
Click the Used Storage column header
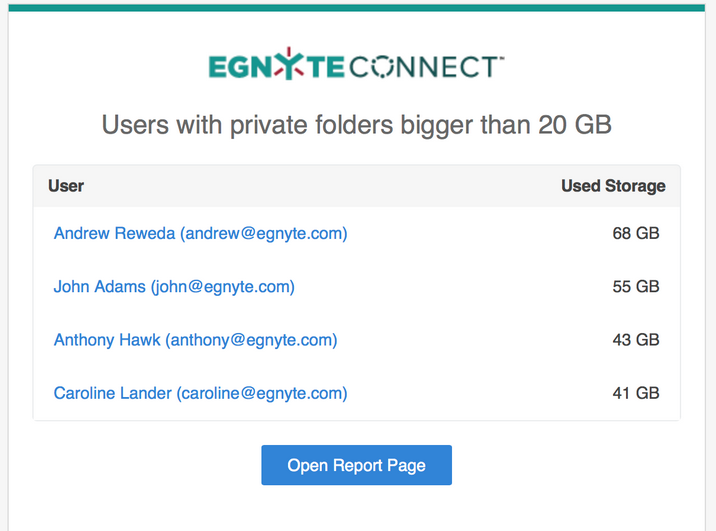tap(613, 186)
